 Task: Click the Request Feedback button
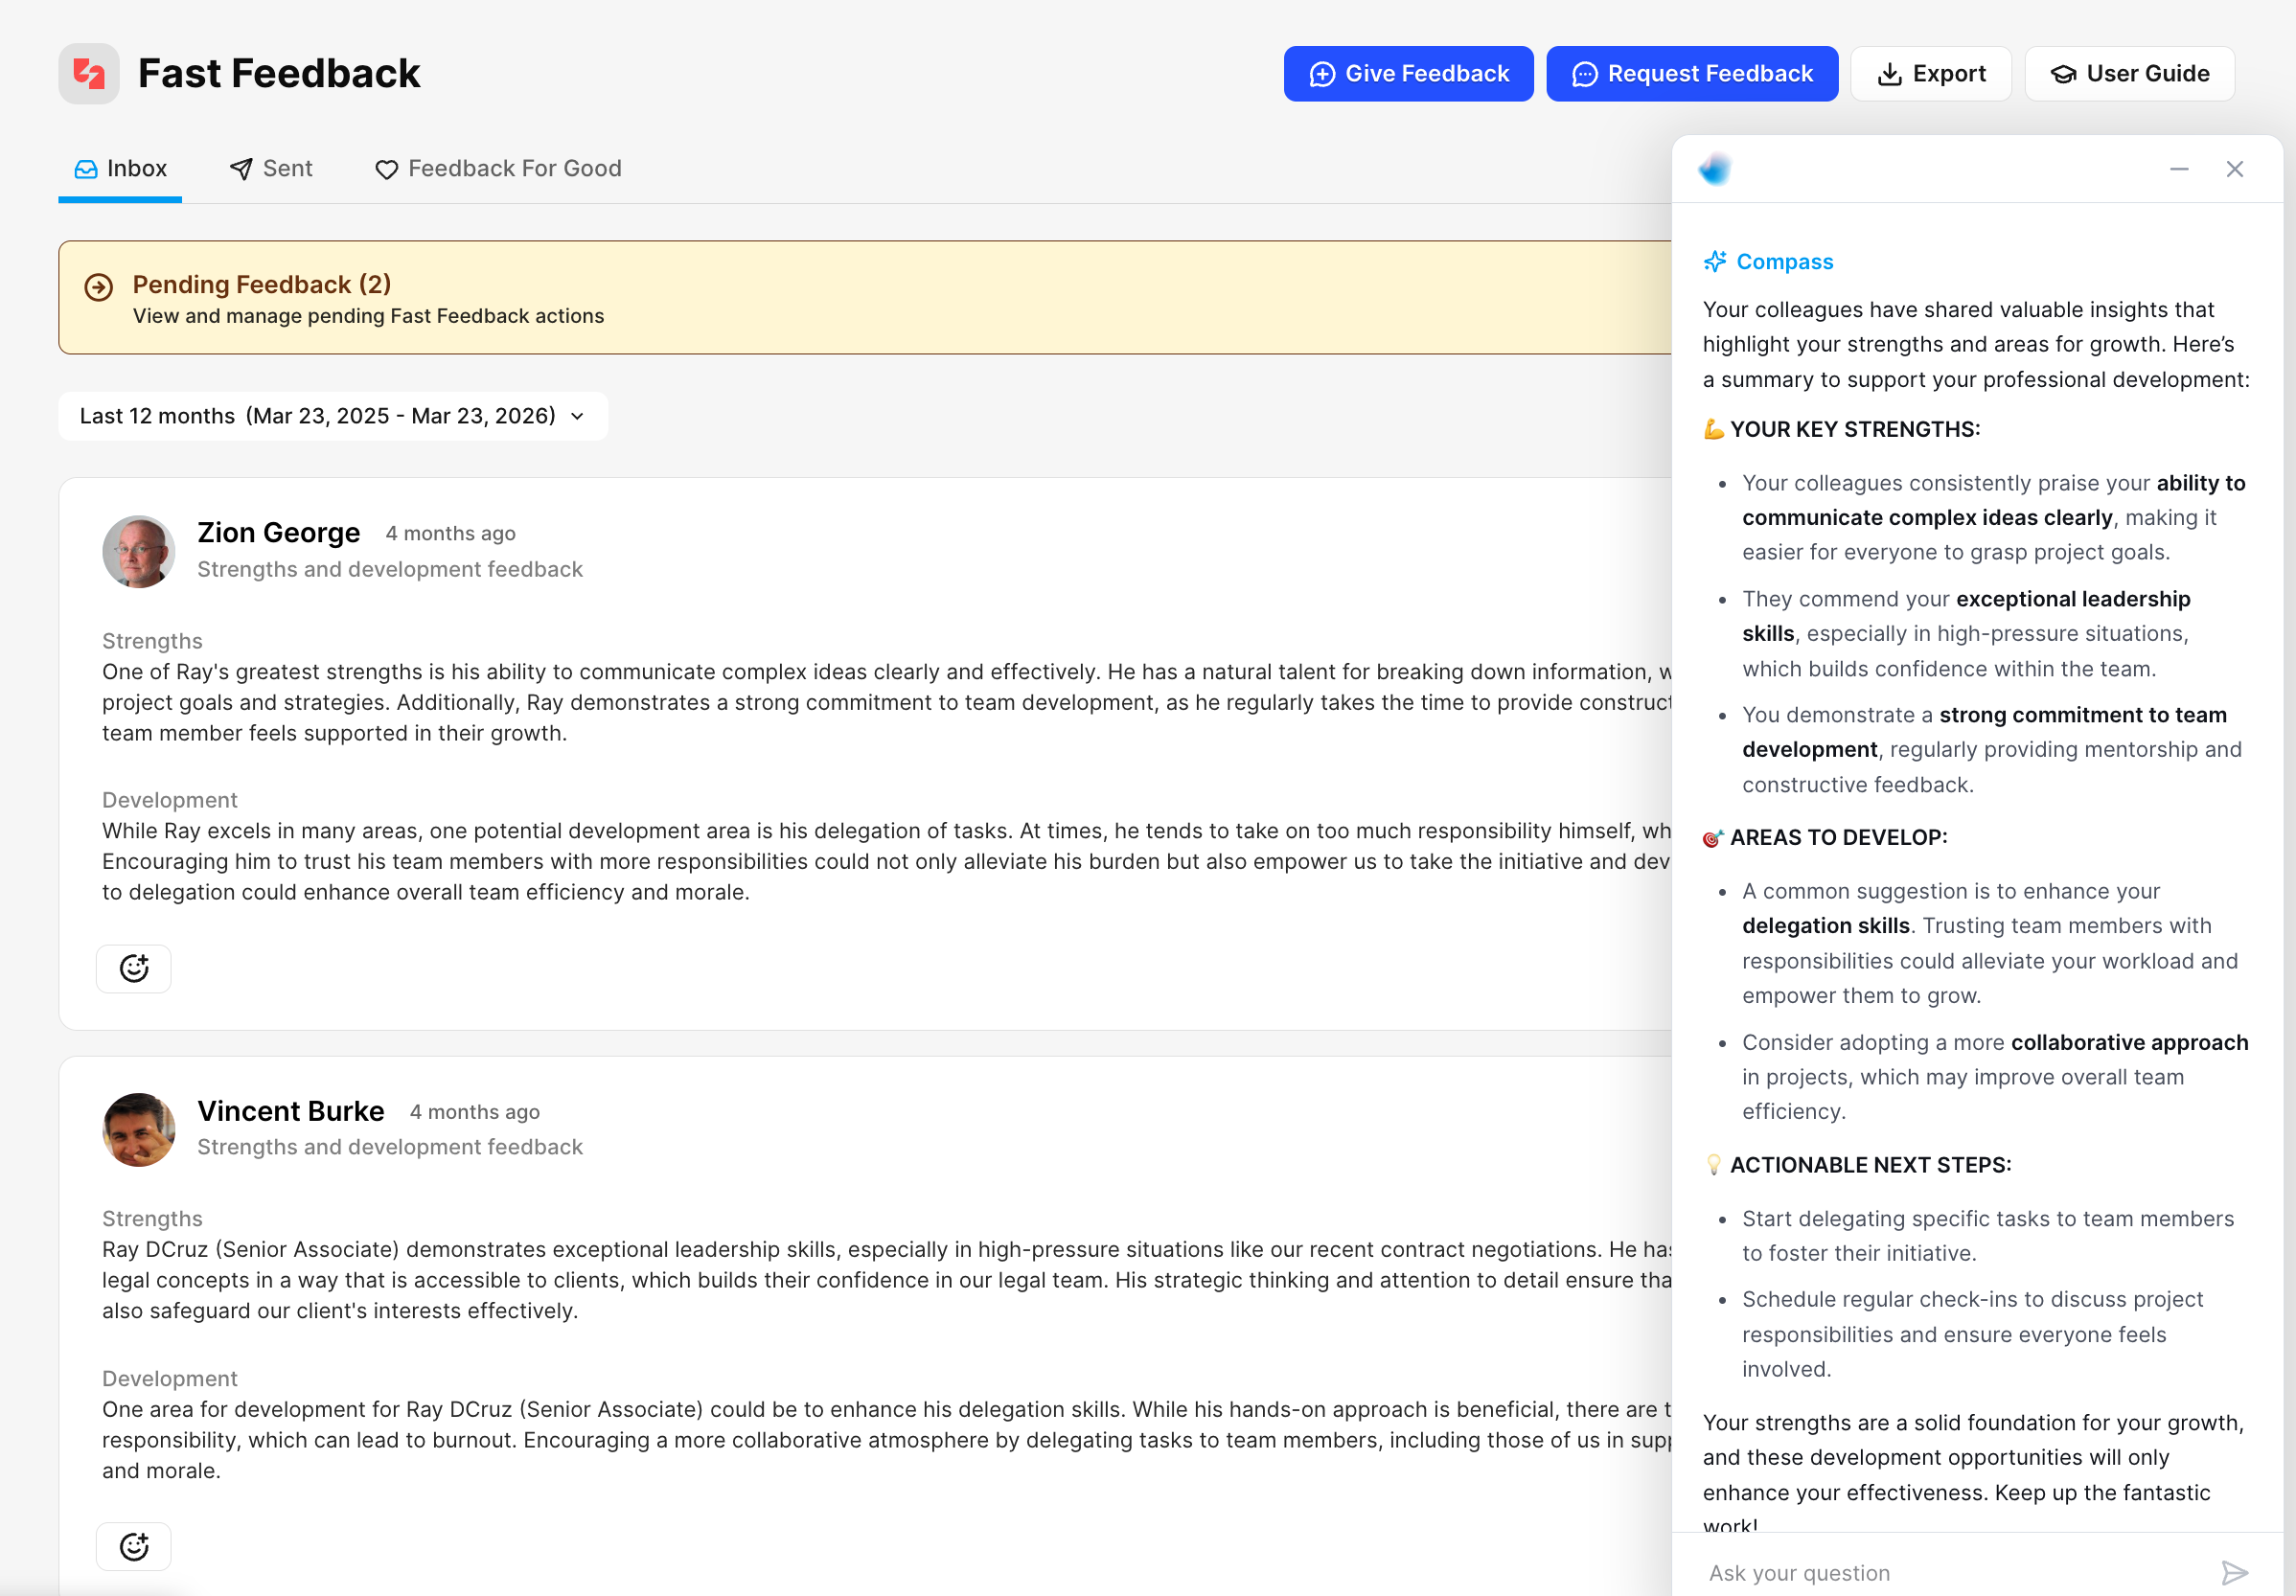click(1692, 74)
